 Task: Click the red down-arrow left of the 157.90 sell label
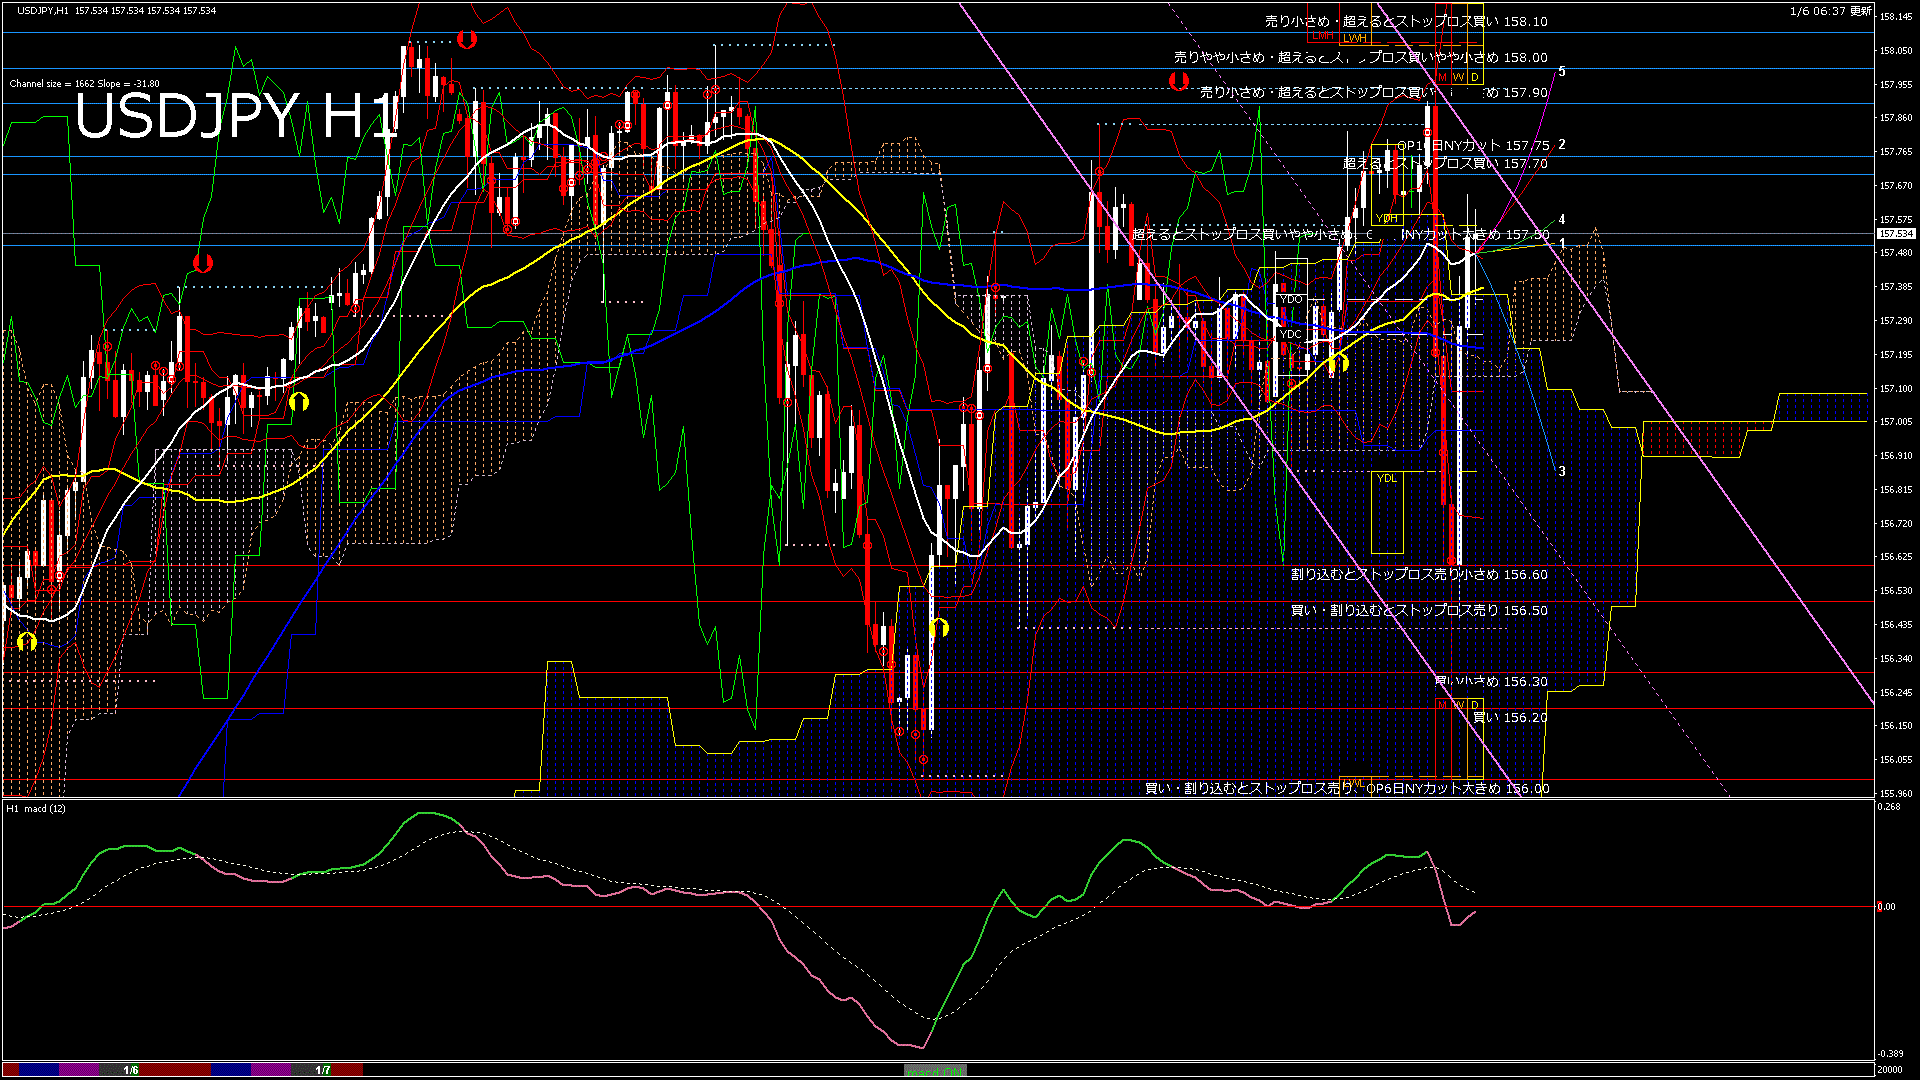click(x=1179, y=81)
